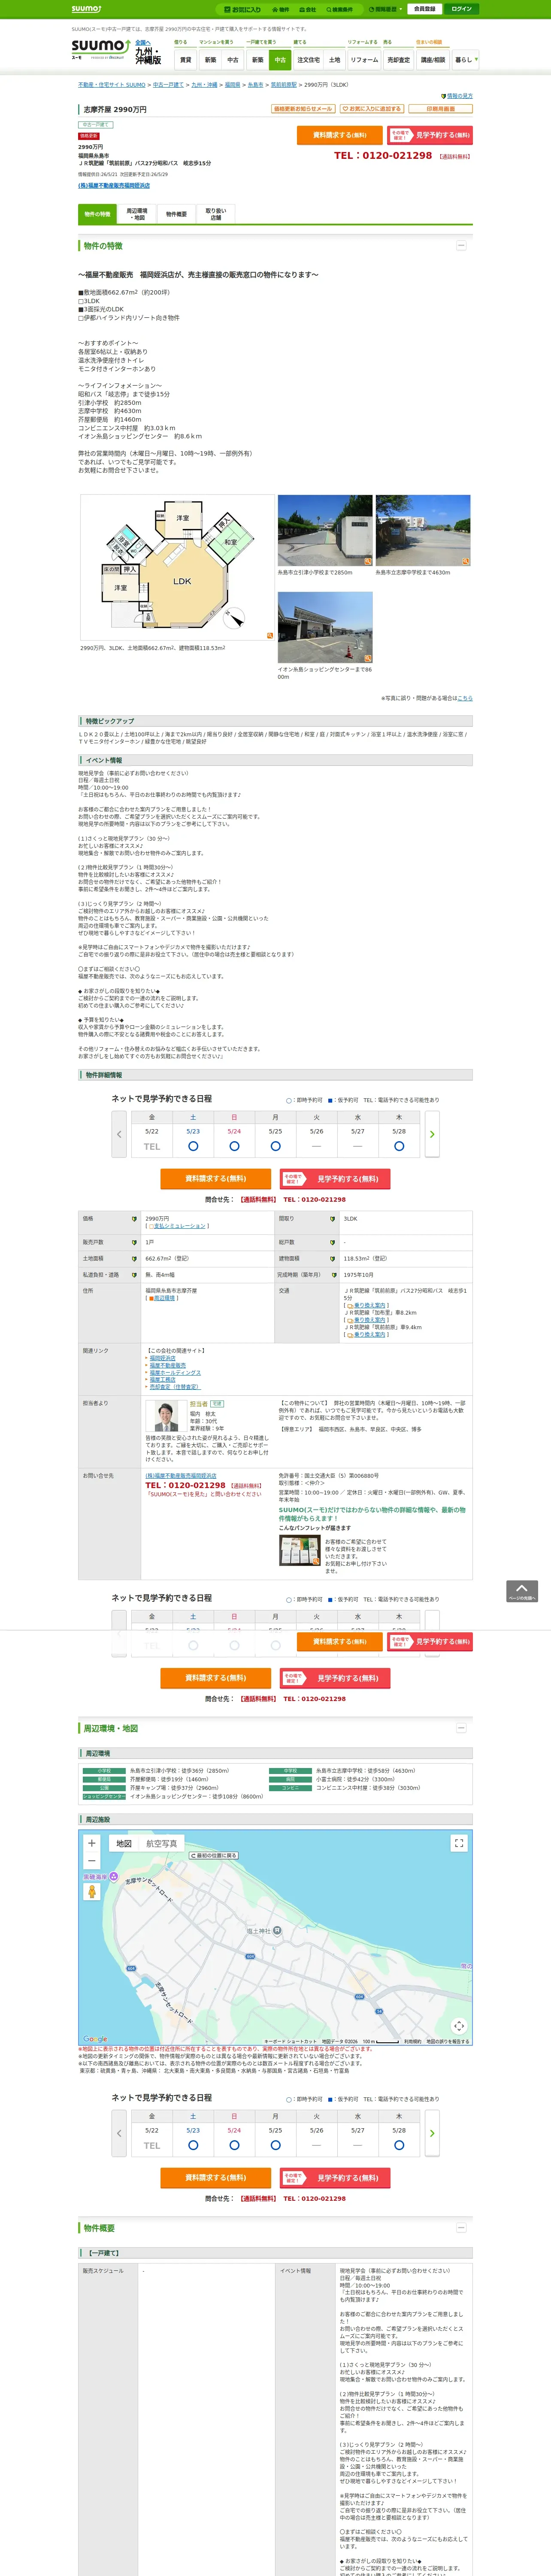Click お気に入りに追加する button
The width and height of the screenshot is (551, 2576).
[372, 108]
